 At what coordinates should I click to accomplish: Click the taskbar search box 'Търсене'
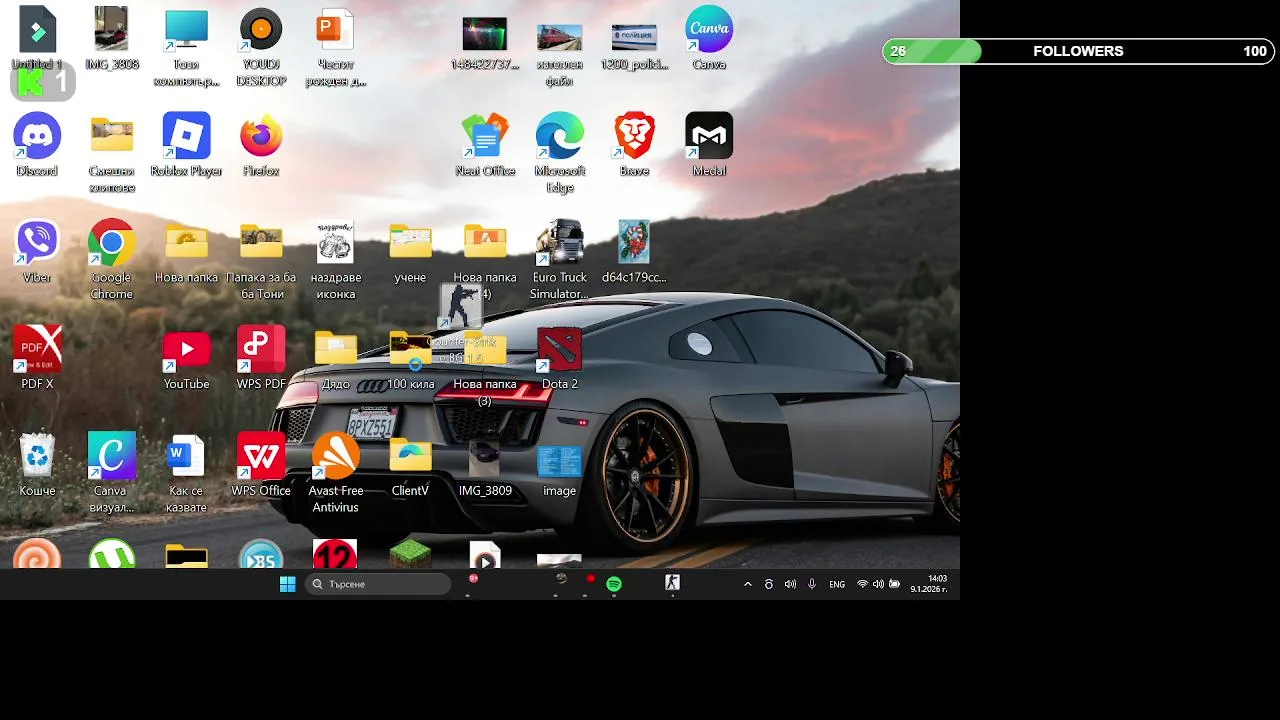click(x=378, y=584)
